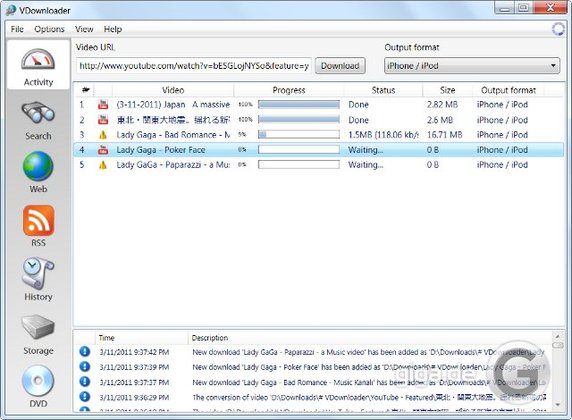Click the Video URL input field
The height and width of the screenshot is (420, 572).
[194, 66]
